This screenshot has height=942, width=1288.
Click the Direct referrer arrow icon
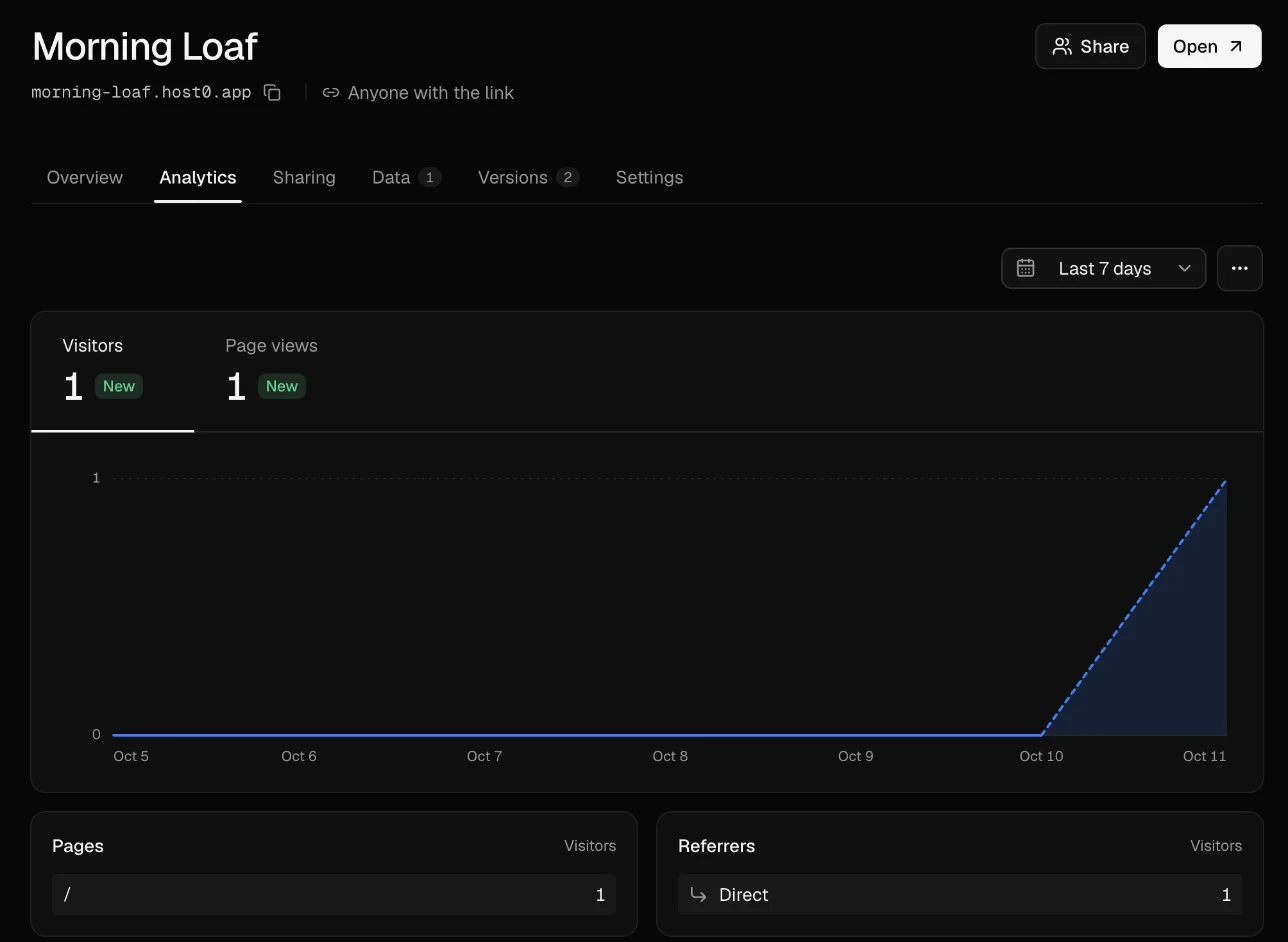pyautogui.click(x=699, y=895)
